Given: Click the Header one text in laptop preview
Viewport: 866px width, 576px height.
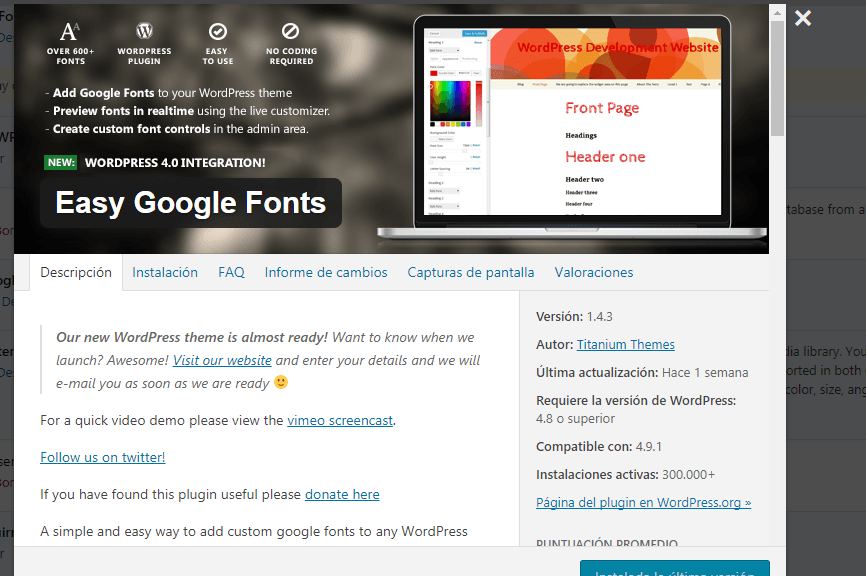Looking at the screenshot, I should coord(605,157).
